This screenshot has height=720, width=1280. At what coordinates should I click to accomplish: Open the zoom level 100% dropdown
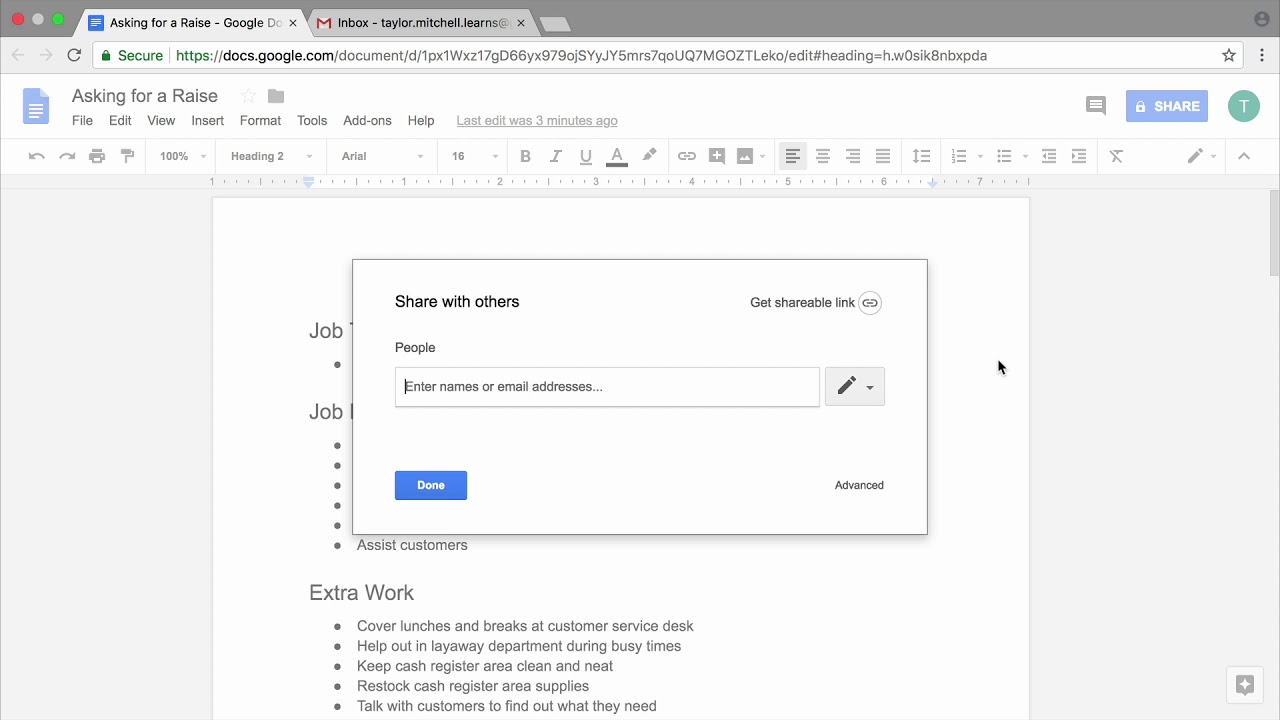click(x=182, y=156)
